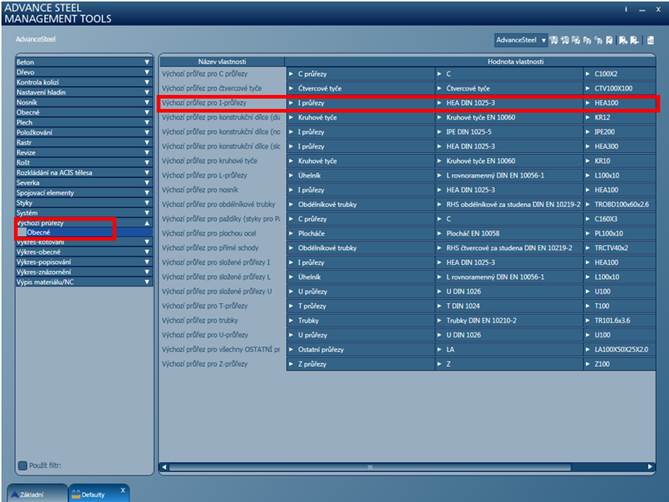The height and width of the screenshot is (502, 669).
Task: Open the HEA100 value in I-průřezy row
Action: [x=619, y=103]
